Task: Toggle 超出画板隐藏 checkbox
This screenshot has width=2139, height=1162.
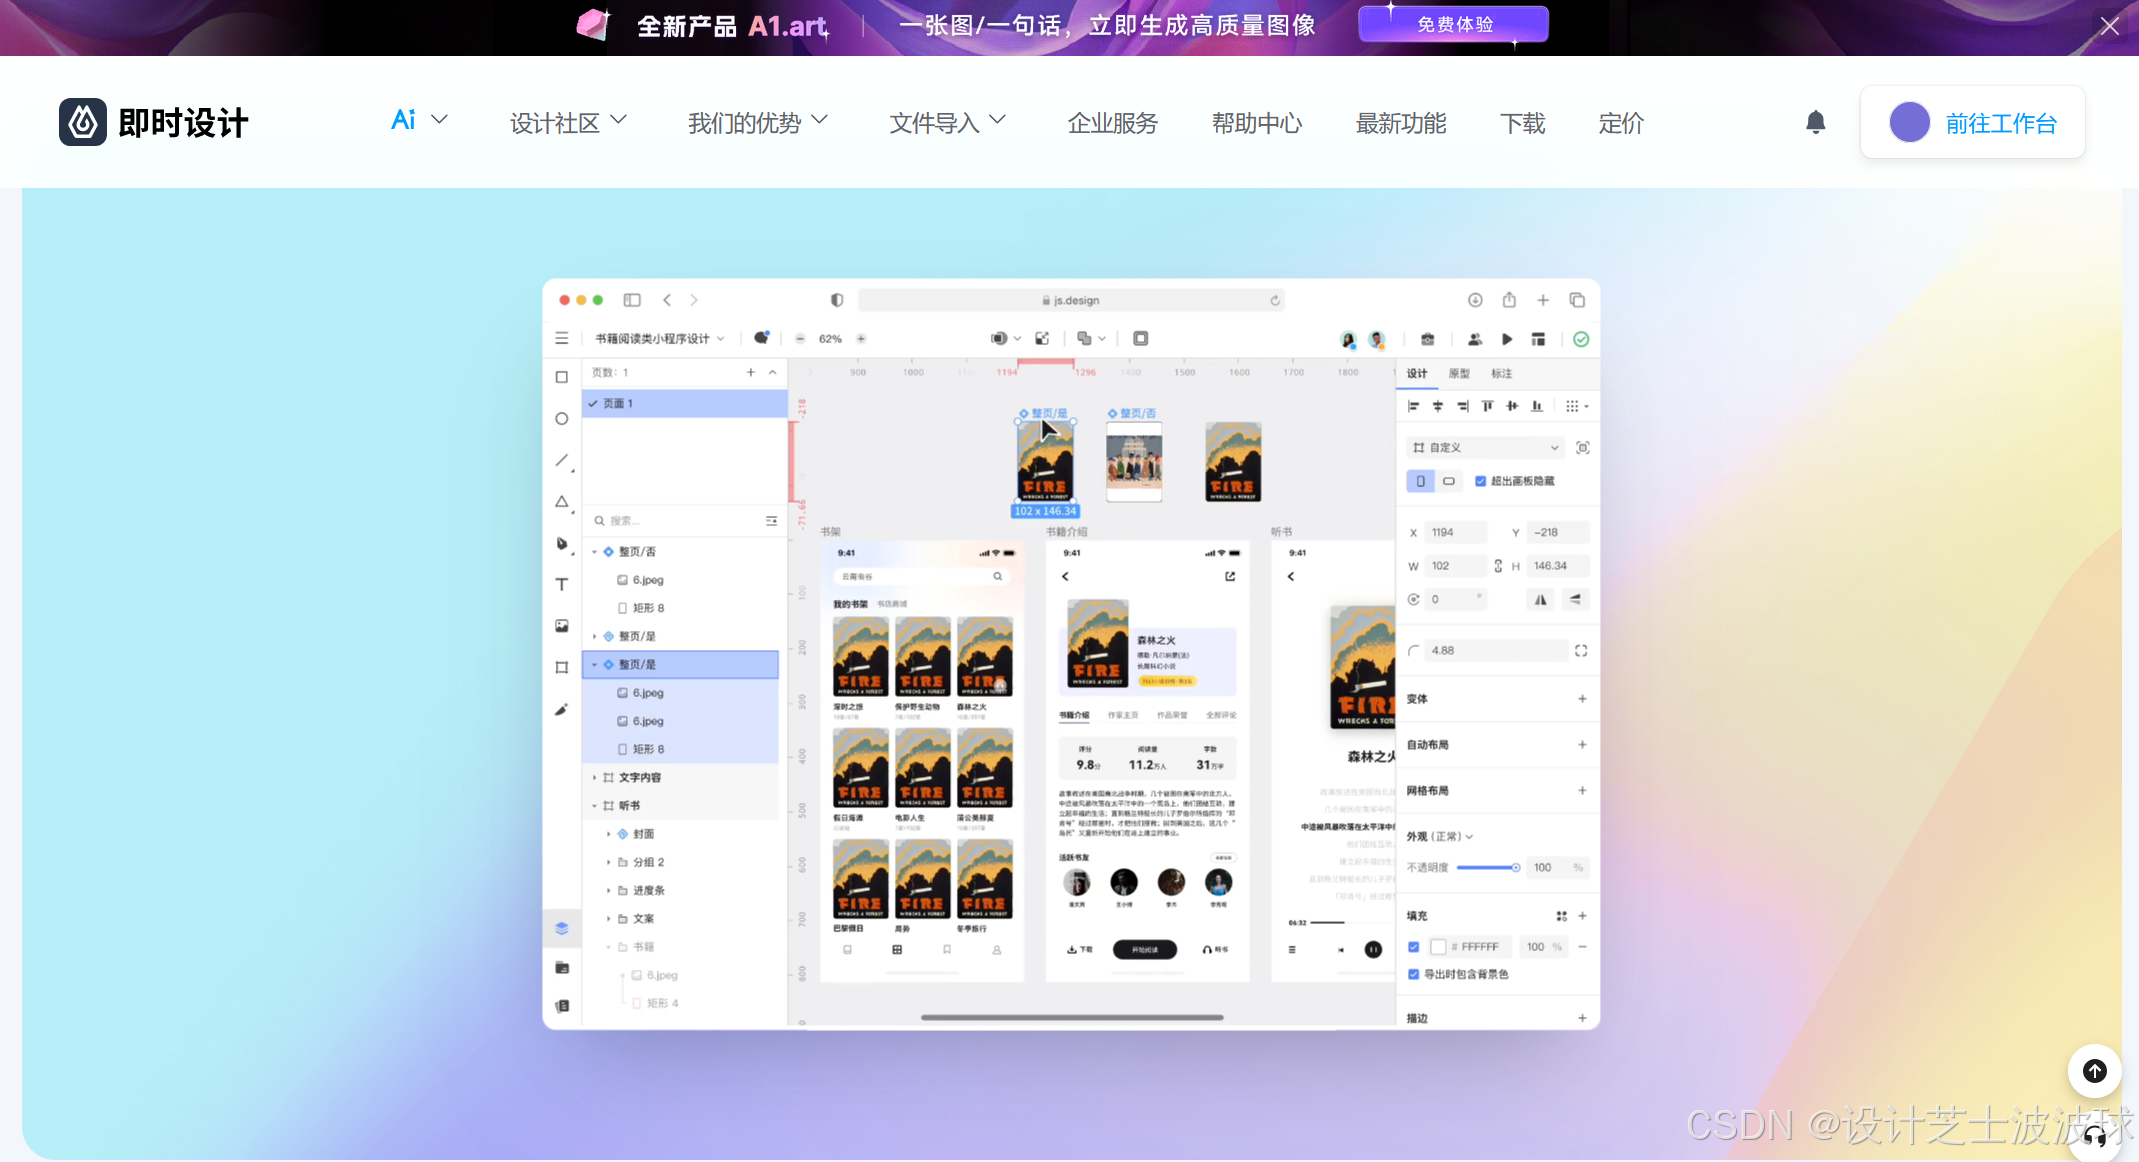Action: tap(1481, 481)
